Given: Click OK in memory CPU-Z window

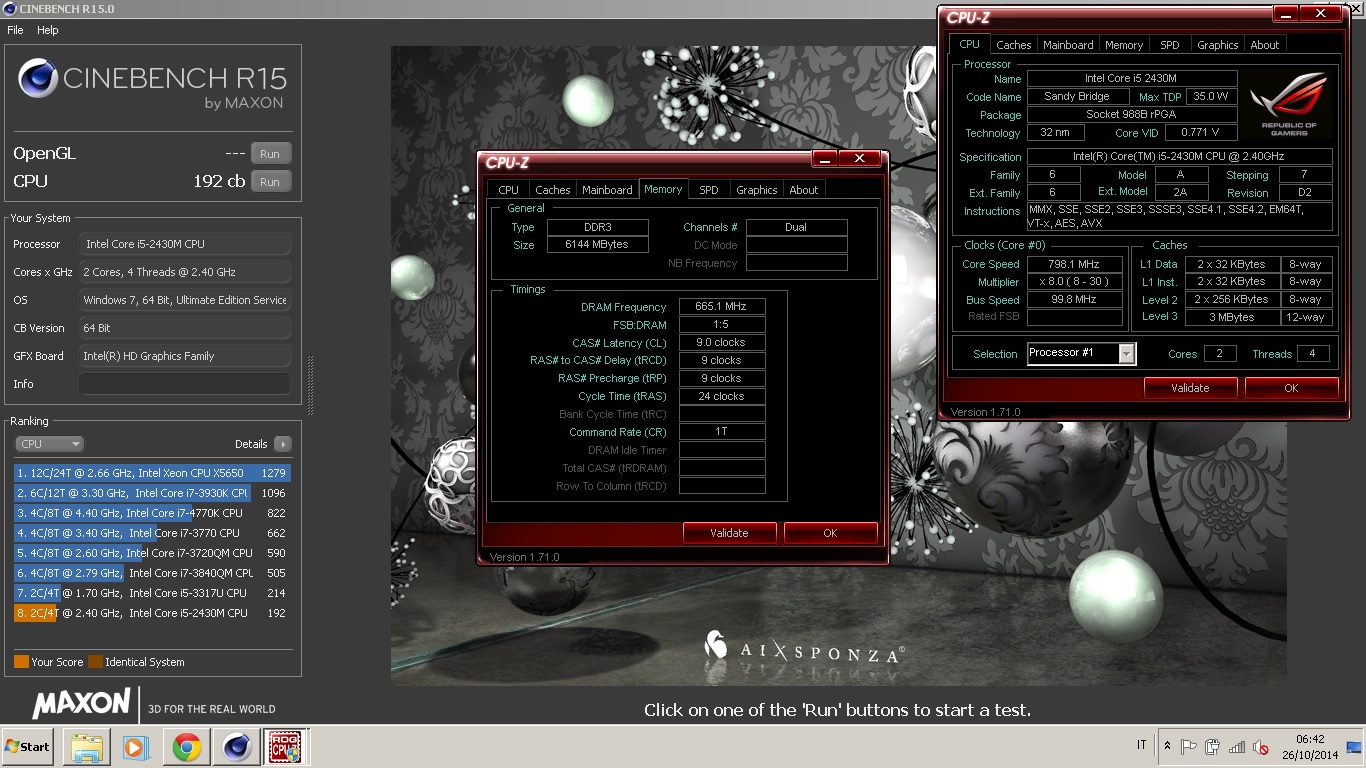Looking at the screenshot, I should coord(830,533).
